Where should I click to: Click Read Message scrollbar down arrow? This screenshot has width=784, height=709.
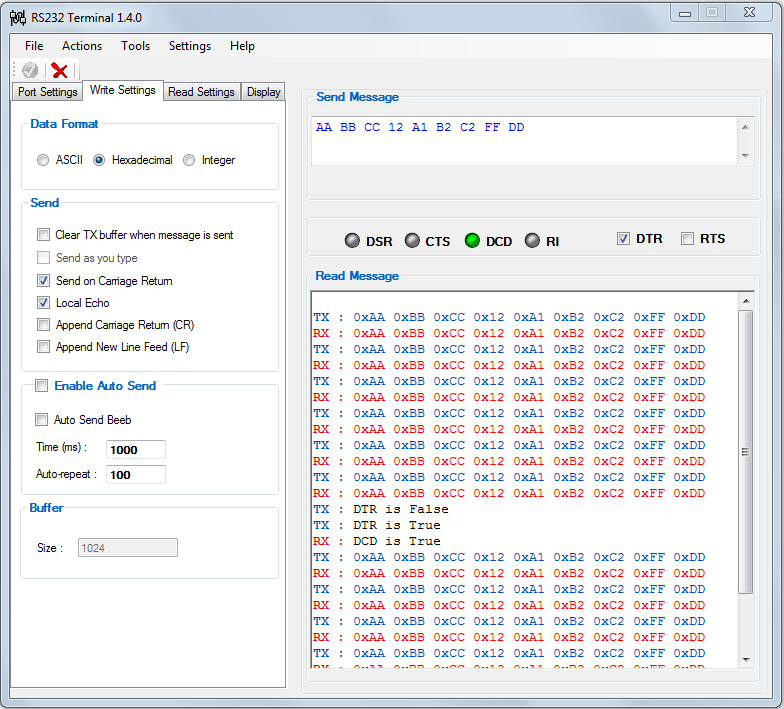point(746,660)
